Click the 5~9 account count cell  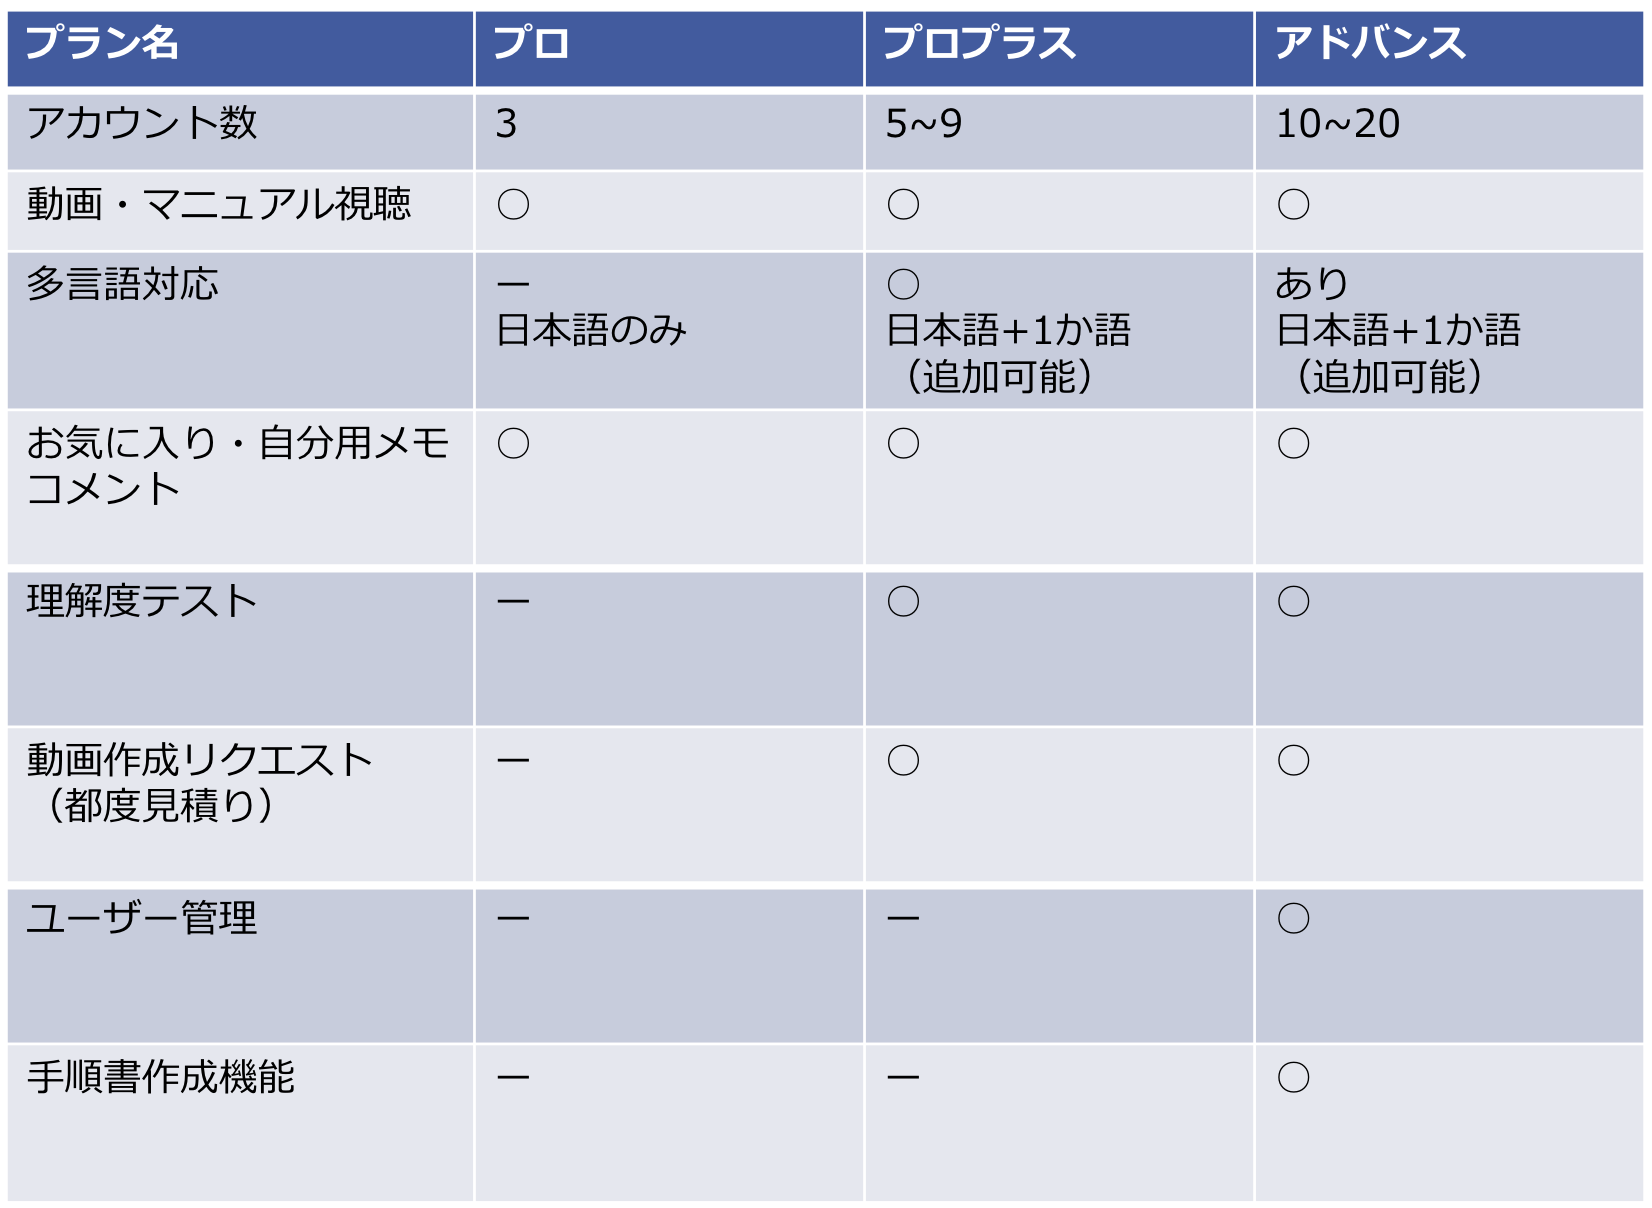tap(923, 124)
